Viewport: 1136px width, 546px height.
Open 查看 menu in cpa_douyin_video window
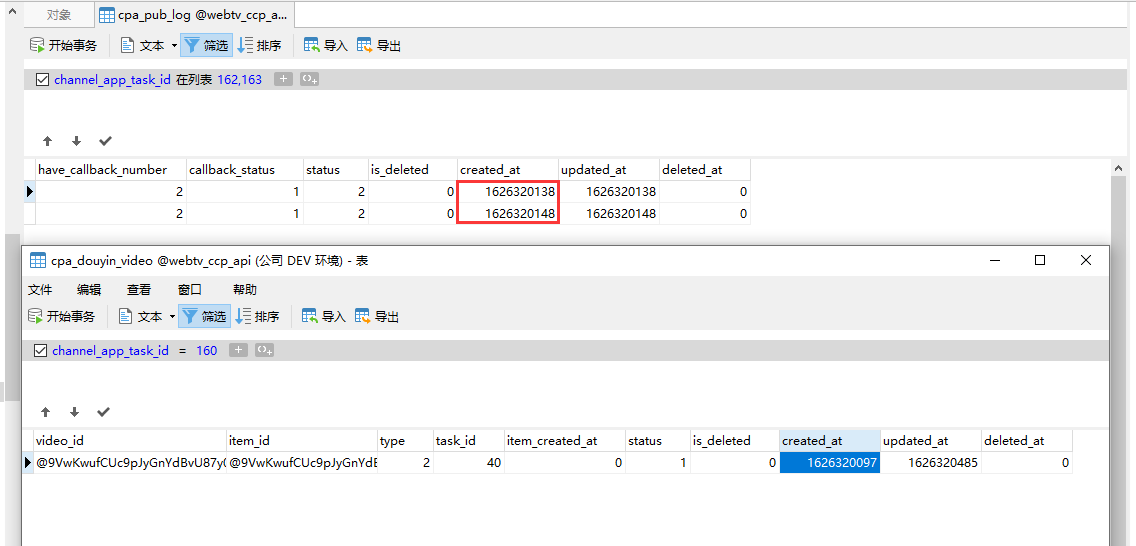(x=139, y=290)
